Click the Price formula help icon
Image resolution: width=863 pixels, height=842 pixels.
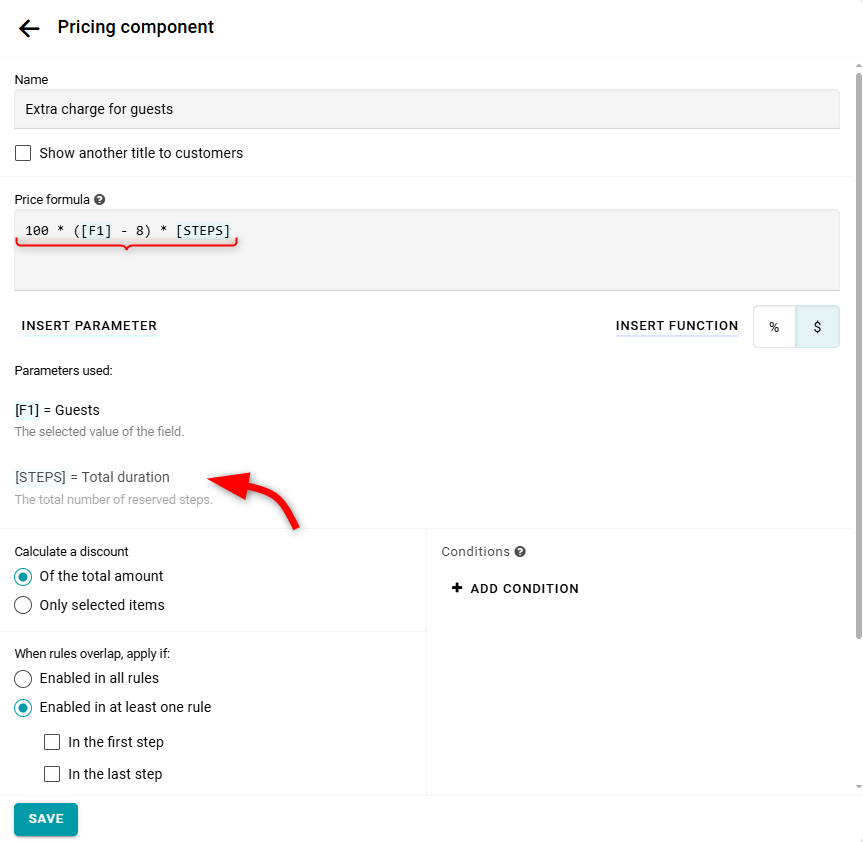pyautogui.click(x=100, y=200)
